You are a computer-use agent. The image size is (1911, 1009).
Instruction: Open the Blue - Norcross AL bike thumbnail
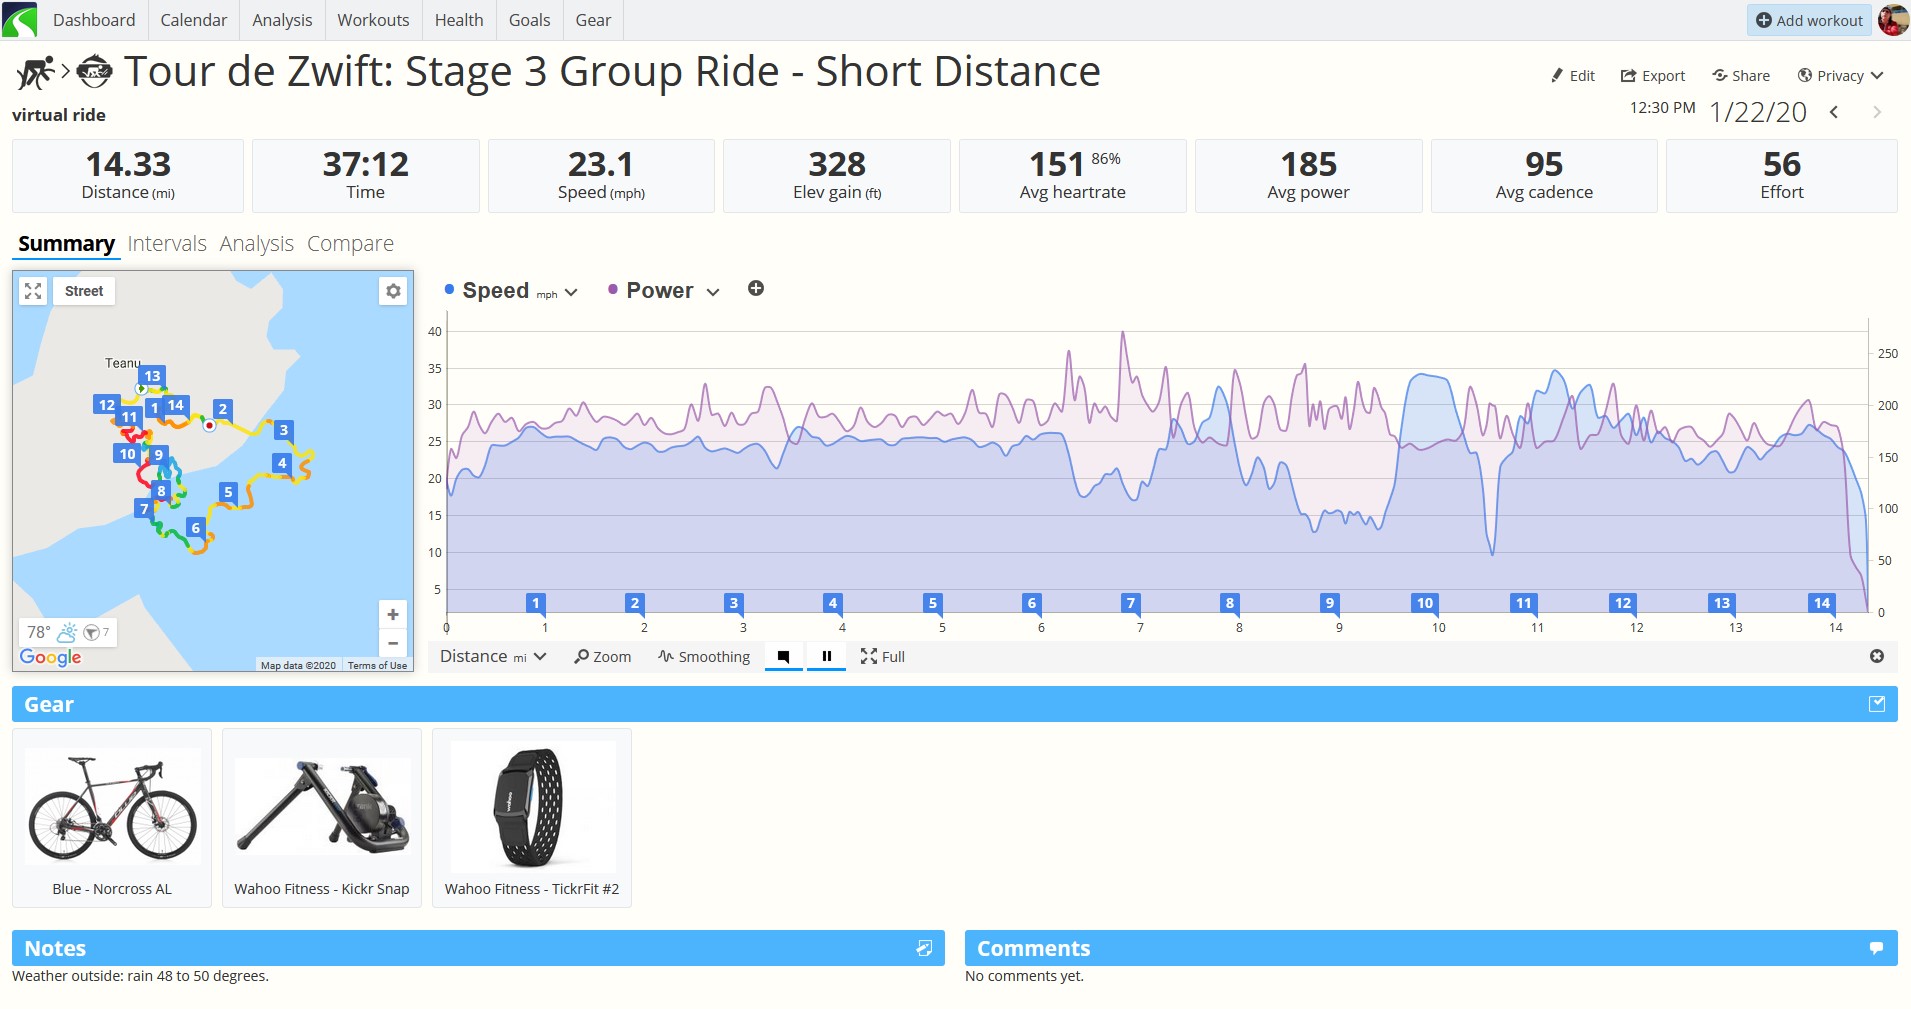[x=112, y=818]
